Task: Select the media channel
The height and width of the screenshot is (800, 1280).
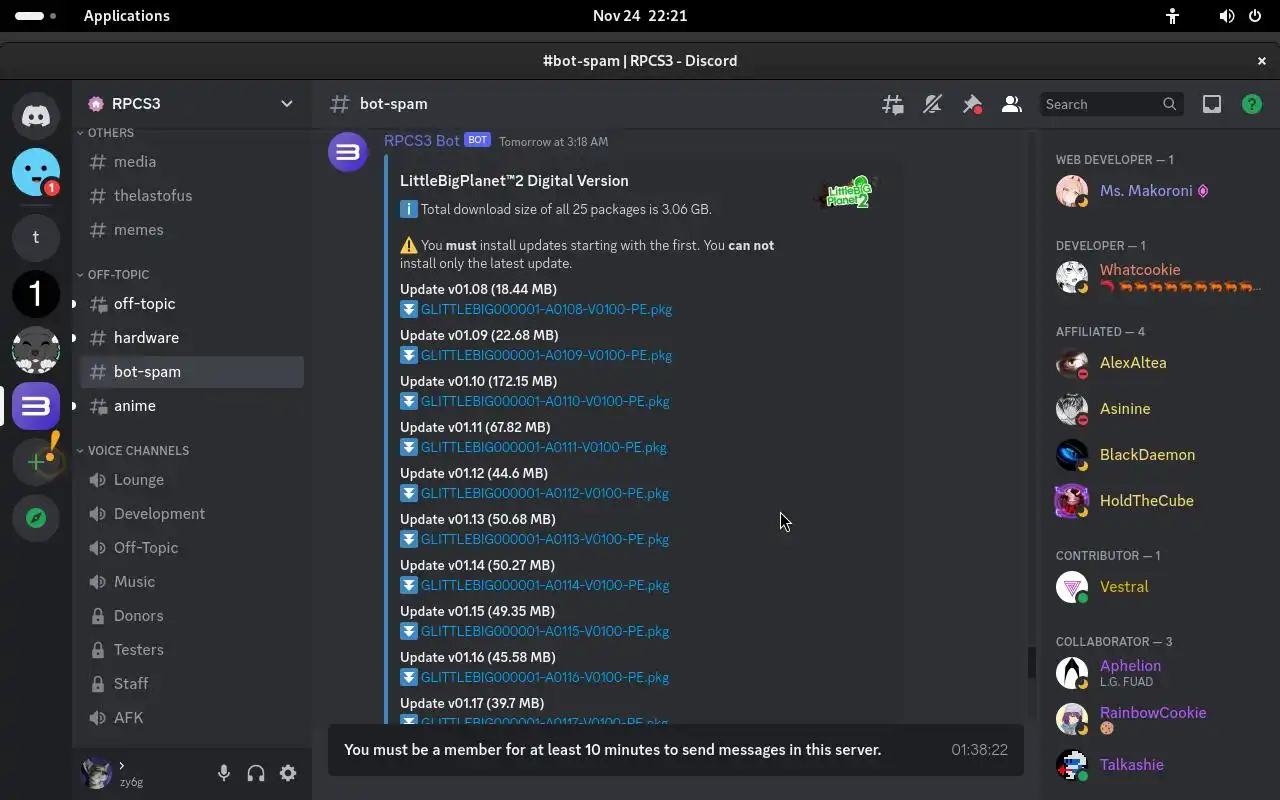Action: click(192, 162)
